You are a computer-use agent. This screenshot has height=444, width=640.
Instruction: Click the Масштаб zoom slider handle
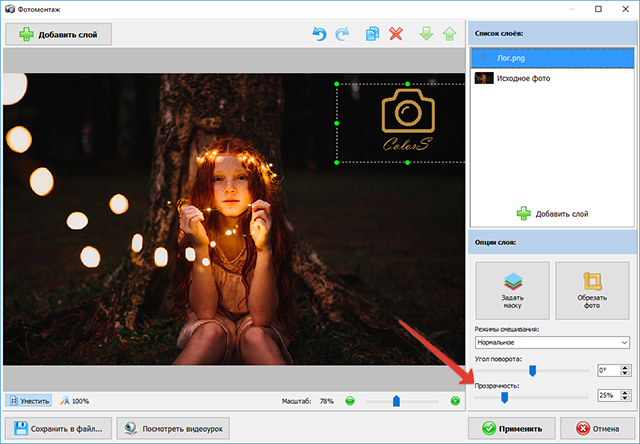point(396,401)
